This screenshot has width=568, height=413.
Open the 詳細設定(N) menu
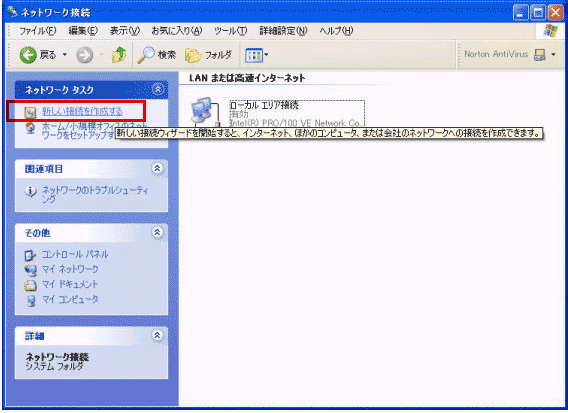(283, 31)
